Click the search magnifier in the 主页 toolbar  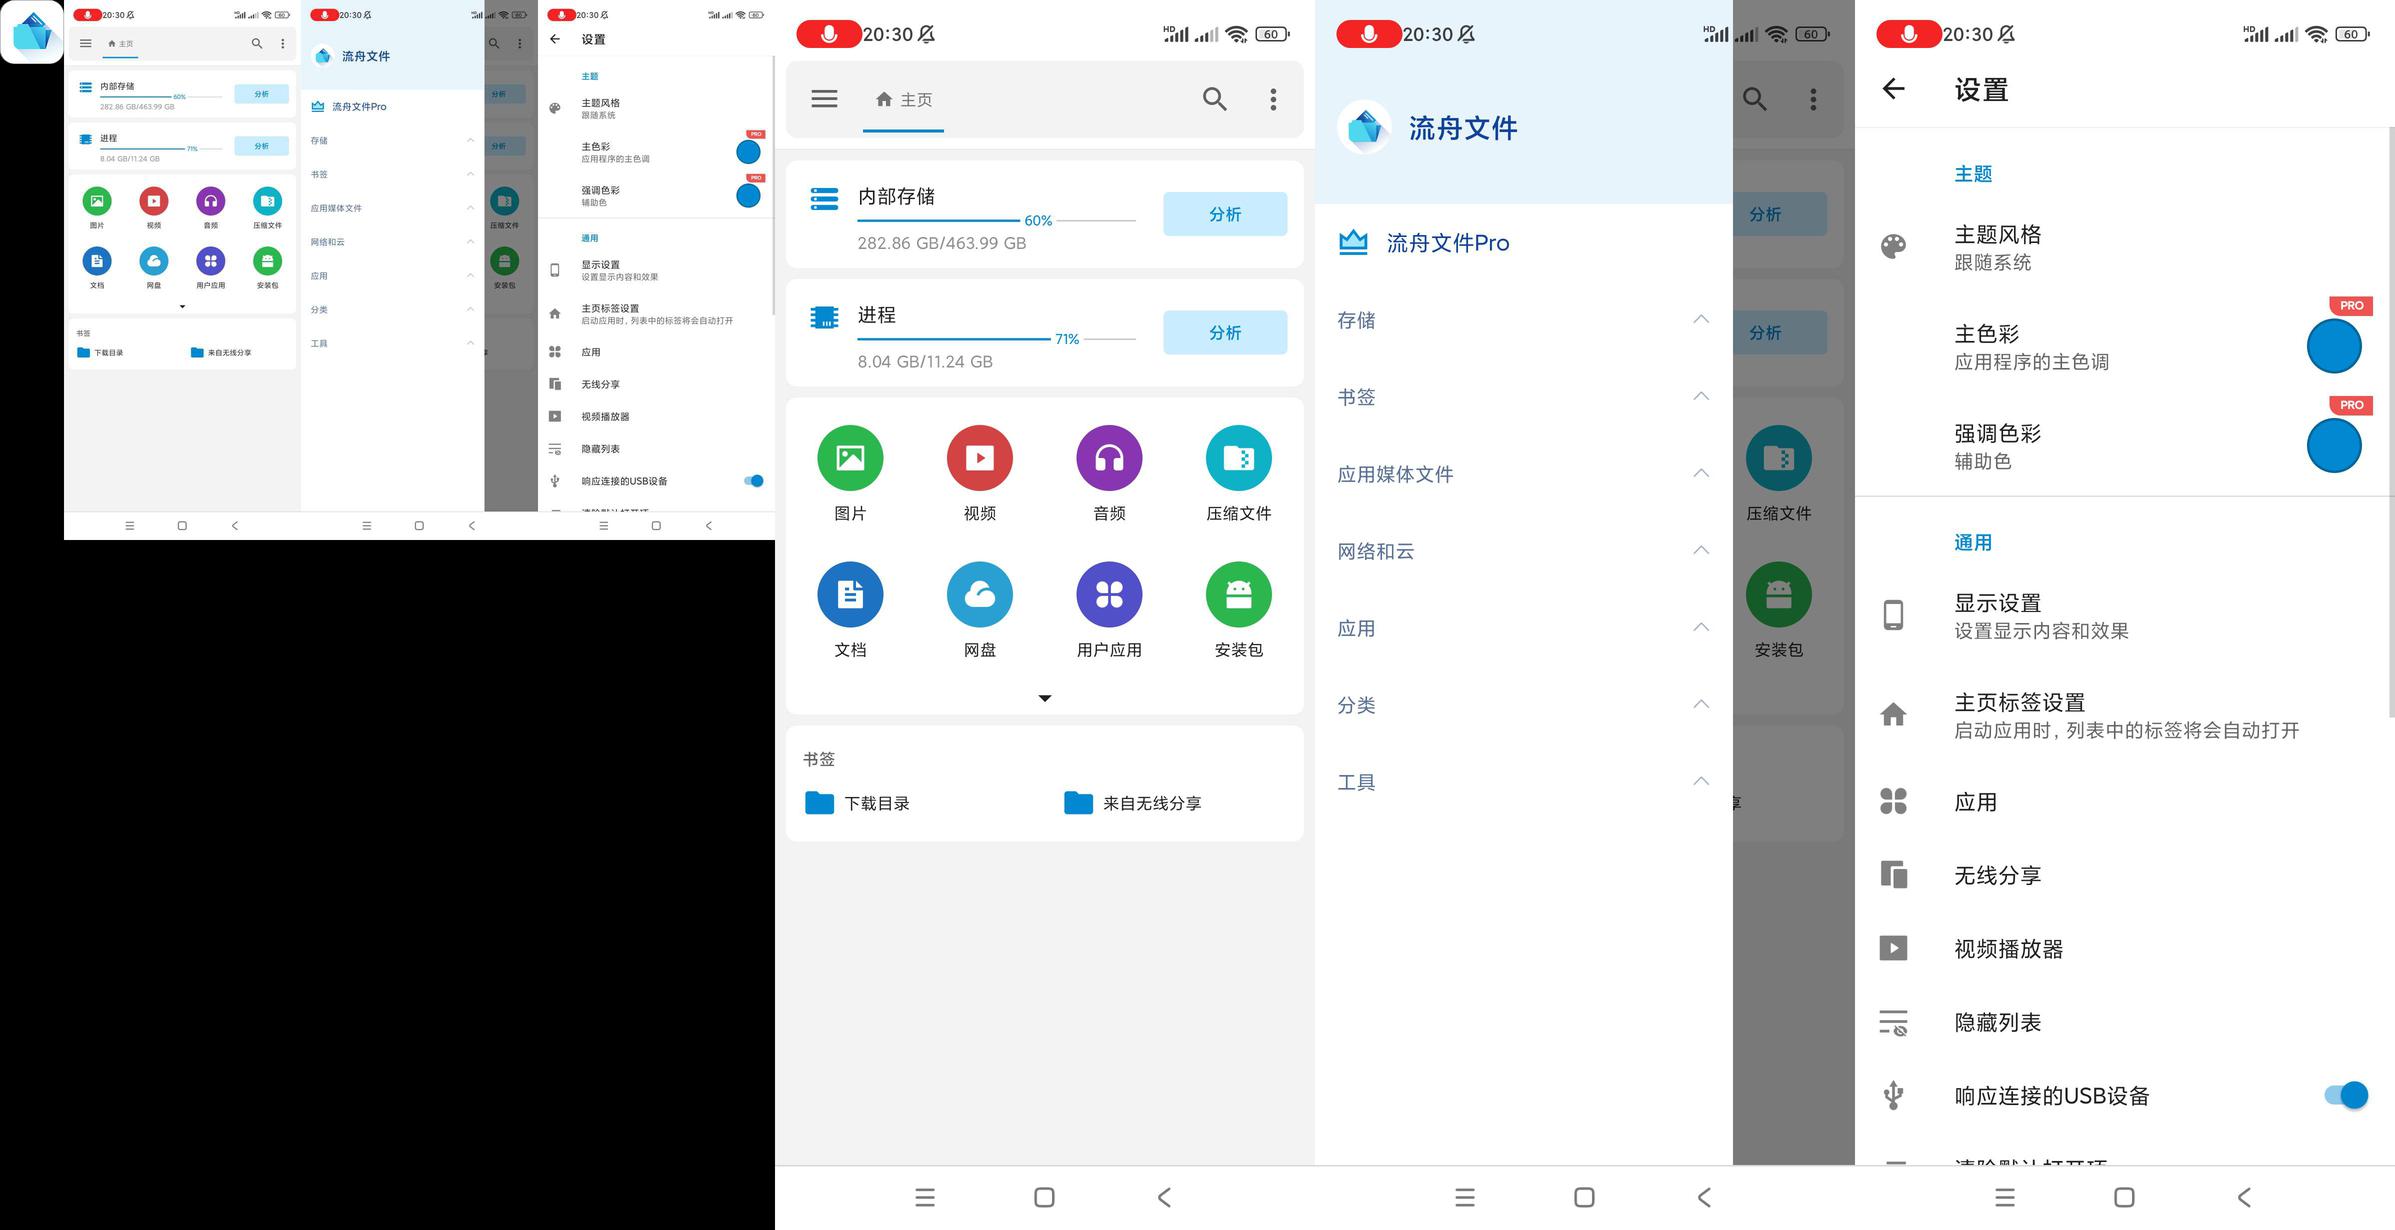[1214, 99]
